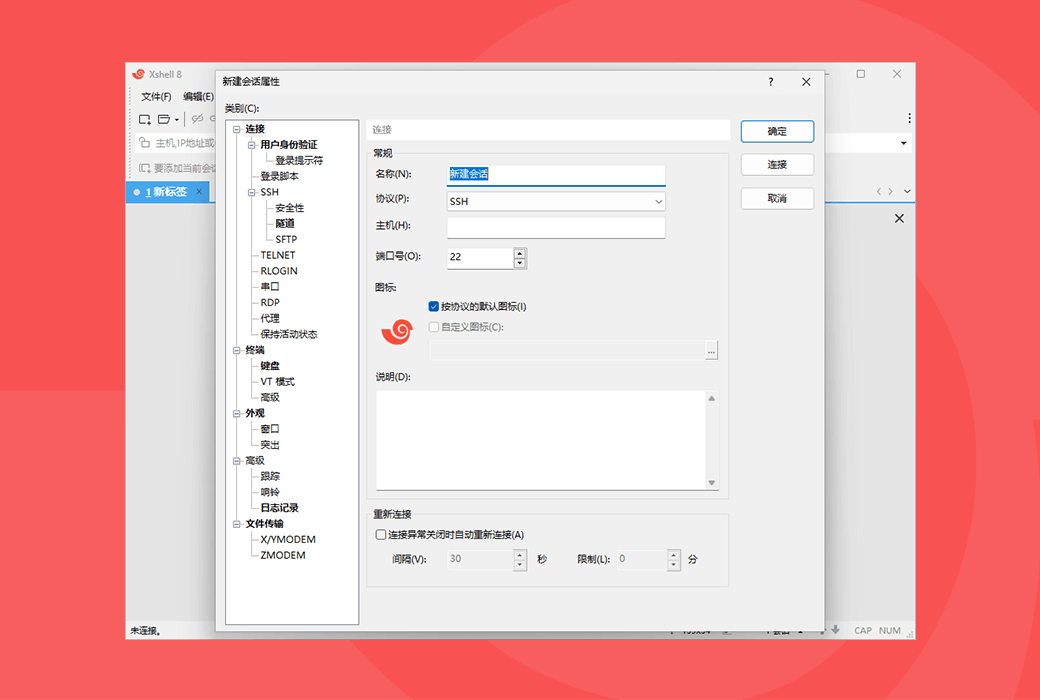This screenshot has height=700, width=1040.
Task: Open the dropdown arrow next to the folder icon
Action: (x=176, y=119)
